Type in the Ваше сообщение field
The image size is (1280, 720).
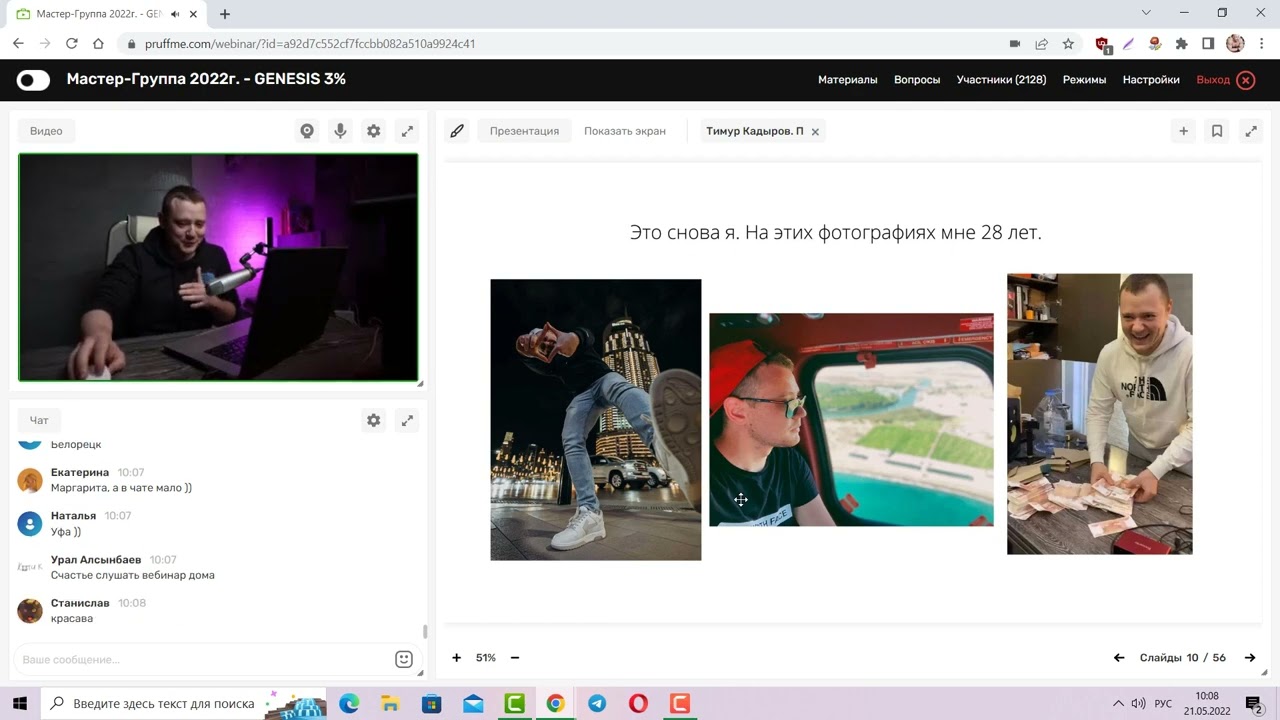pyautogui.click(x=200, y=660)
